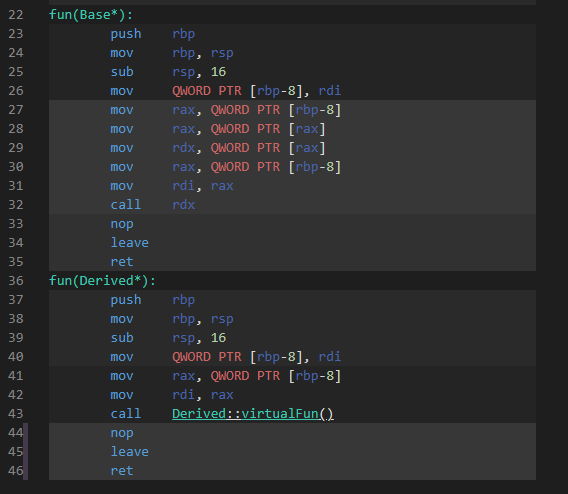Click line number 23
568x494 pixels.
[16, 34]
